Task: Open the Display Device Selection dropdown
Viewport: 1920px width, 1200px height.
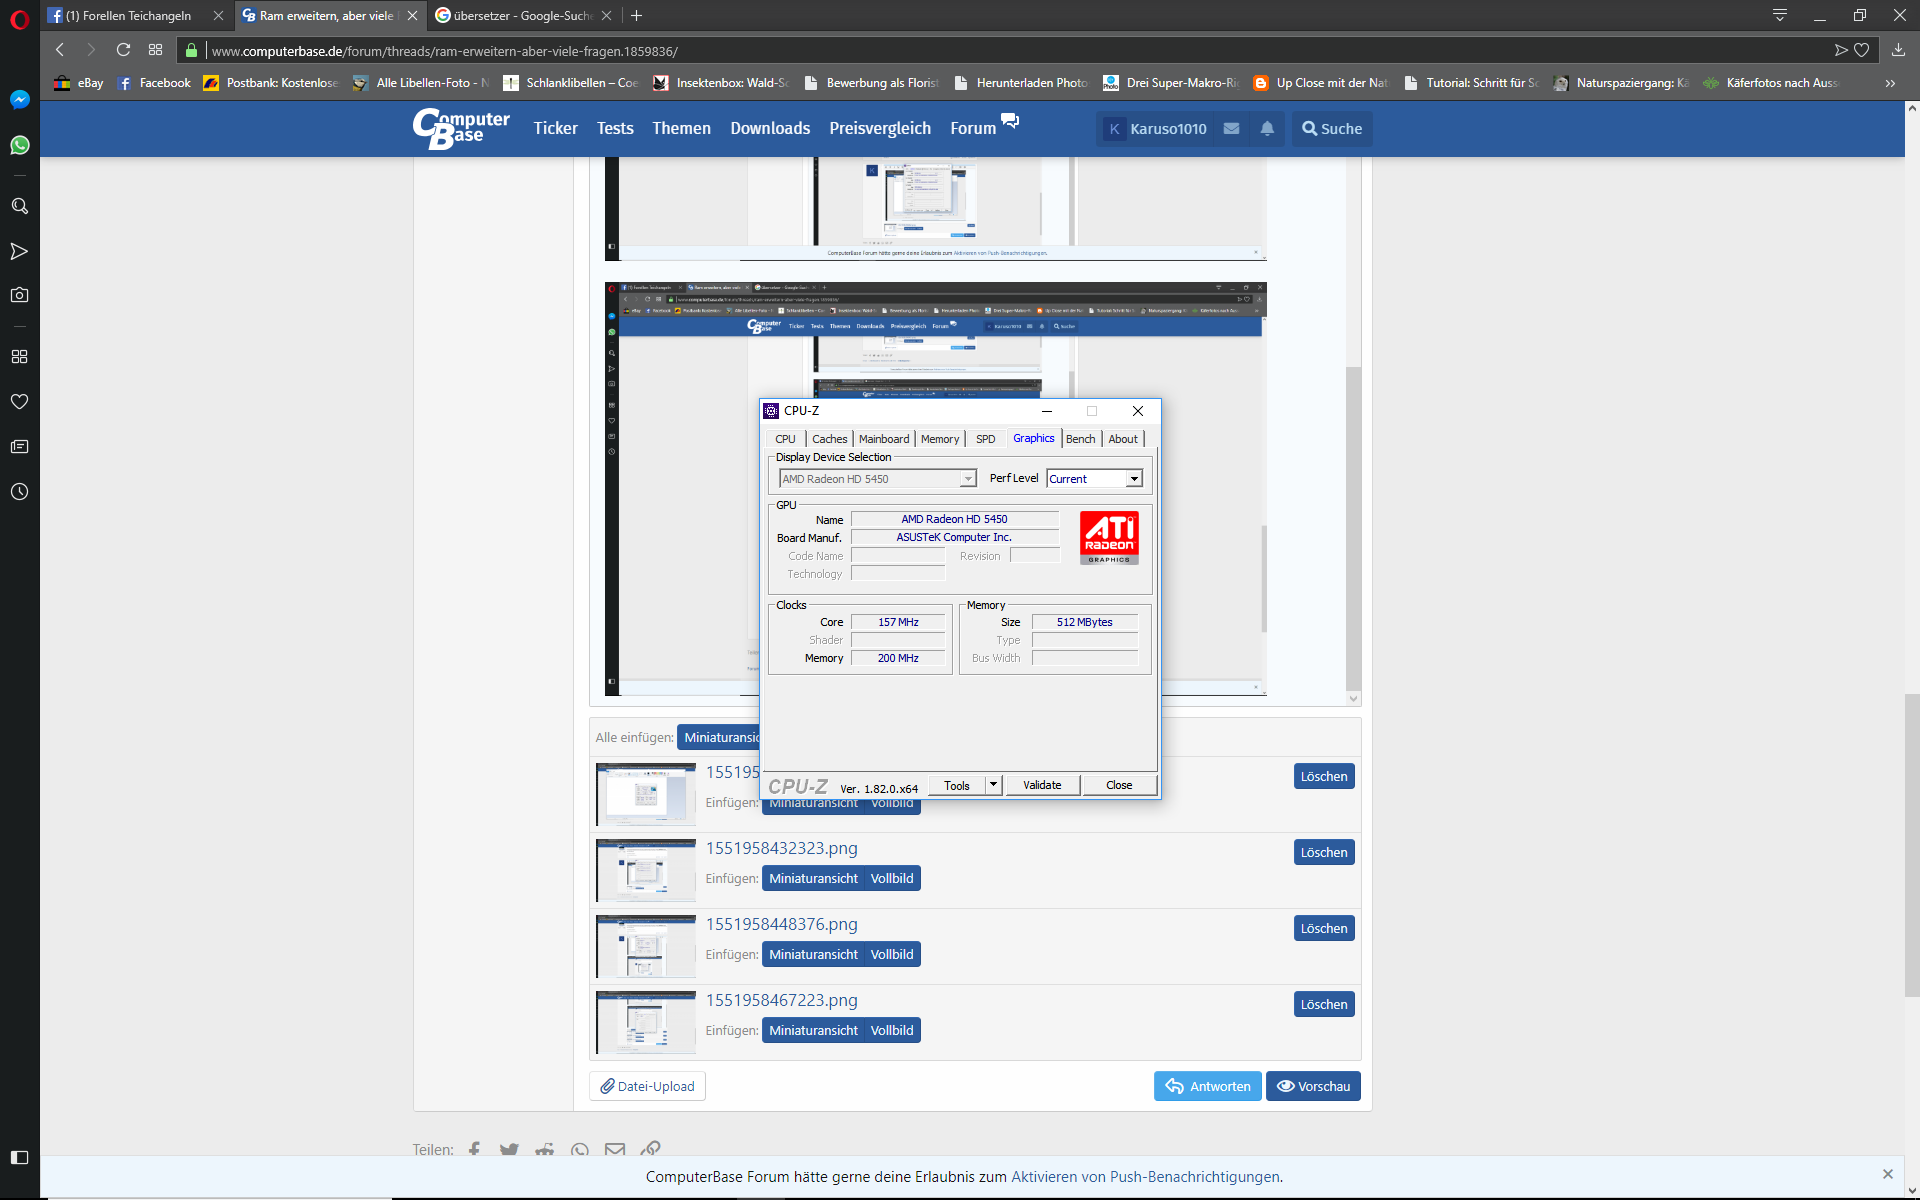Action: (967, 479)
